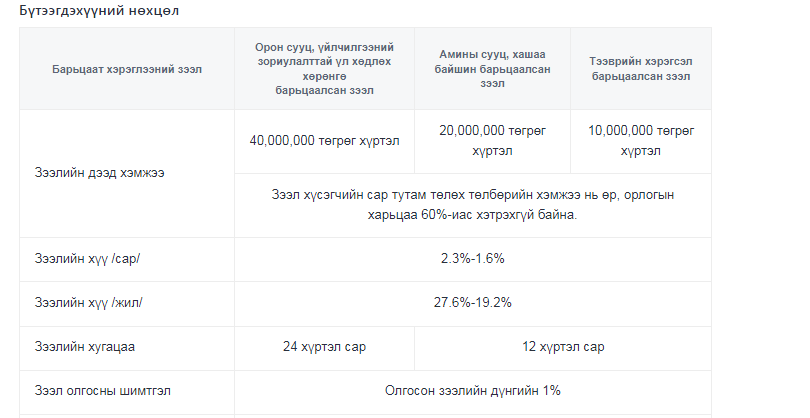Viewport: 810px width, 418px height.
Task: Click the 'Бүтээгдэхүүний нөхцөл' heading
Action: [x=99, y=11]
